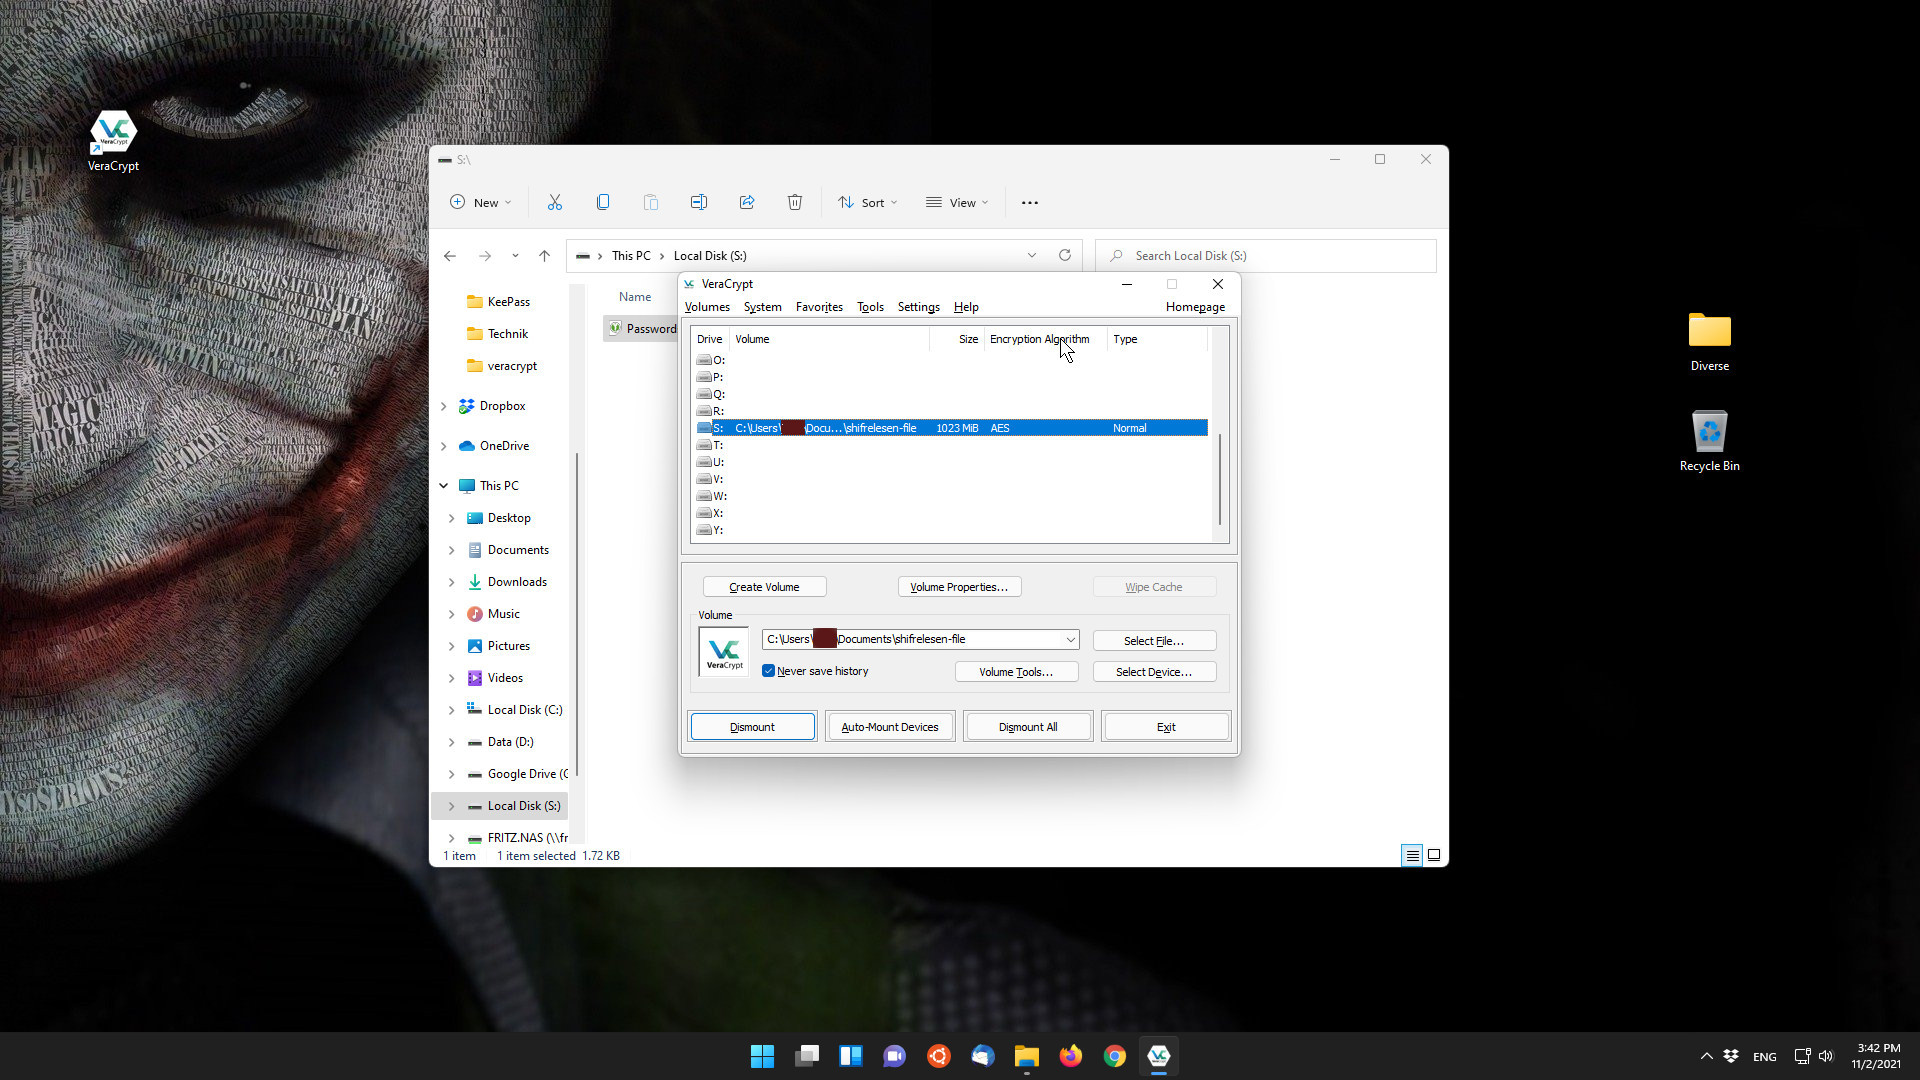1920x1080 pixels.
Task: Expand the Dropbox tree node
Action: (443, 406)
